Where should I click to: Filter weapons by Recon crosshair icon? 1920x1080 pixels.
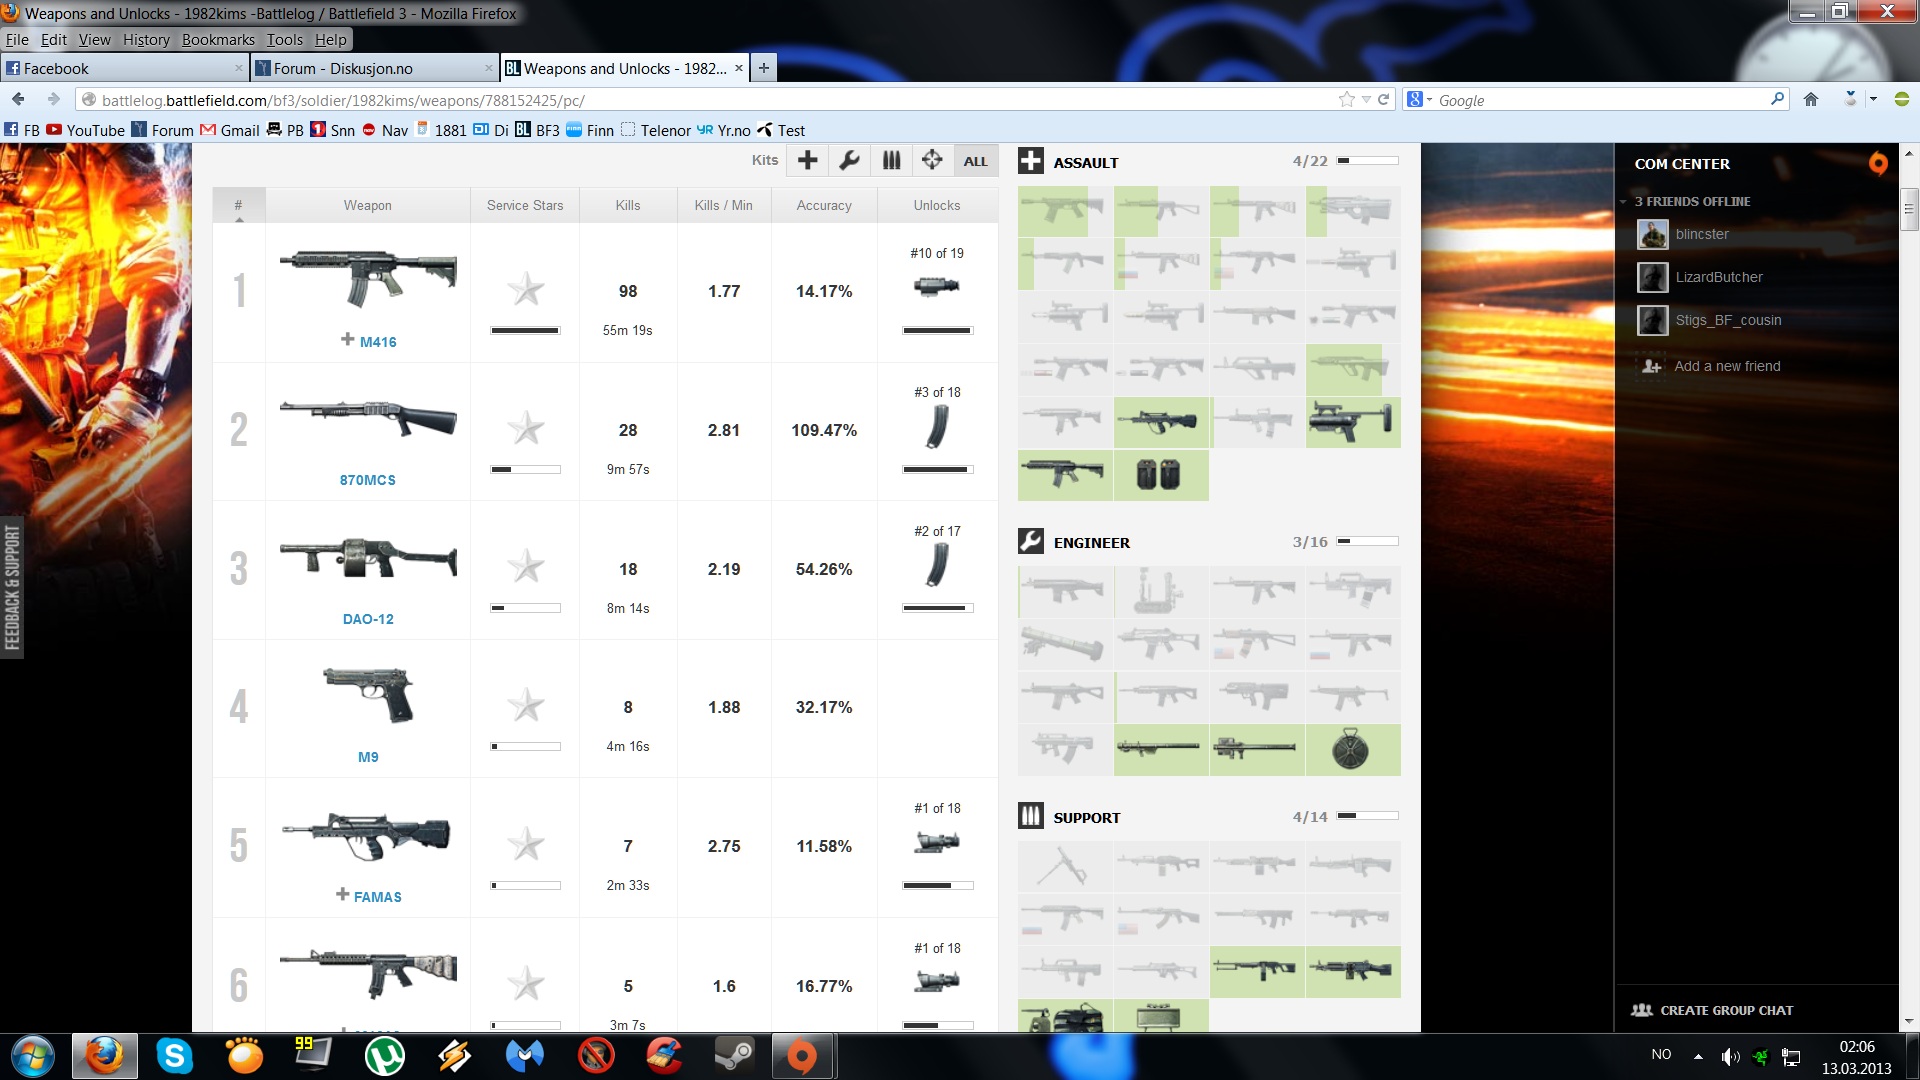[x=932, y=161]
